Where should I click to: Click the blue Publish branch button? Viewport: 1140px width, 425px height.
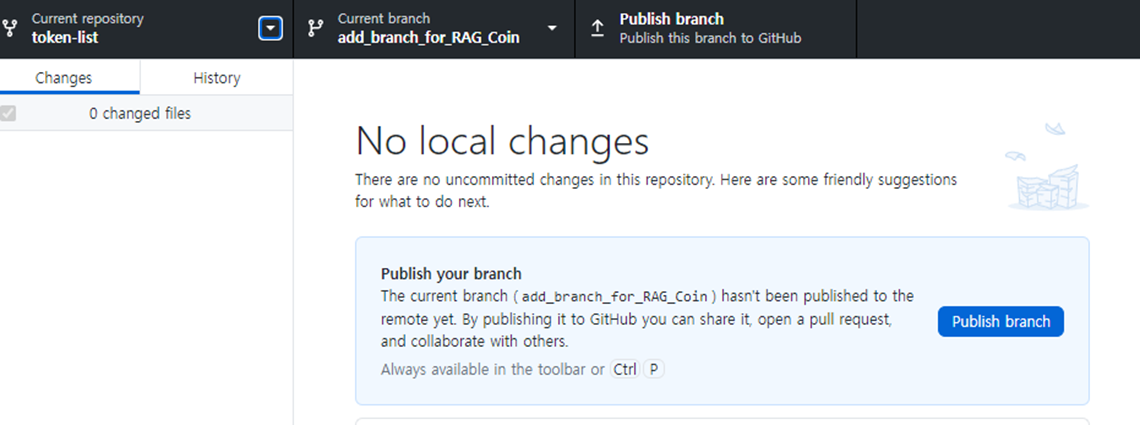(1001, 321)
